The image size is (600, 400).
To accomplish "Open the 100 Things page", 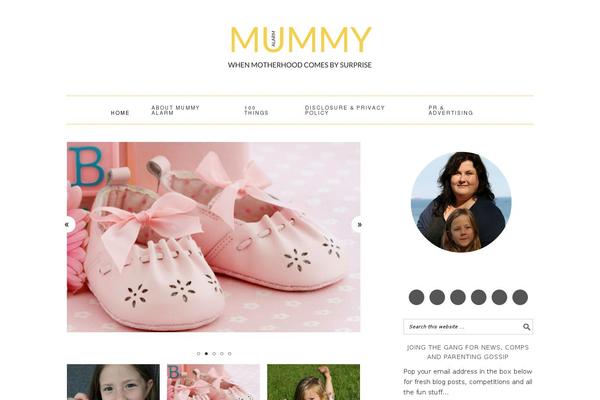I will pyautogui.click(x=256, y=110).
